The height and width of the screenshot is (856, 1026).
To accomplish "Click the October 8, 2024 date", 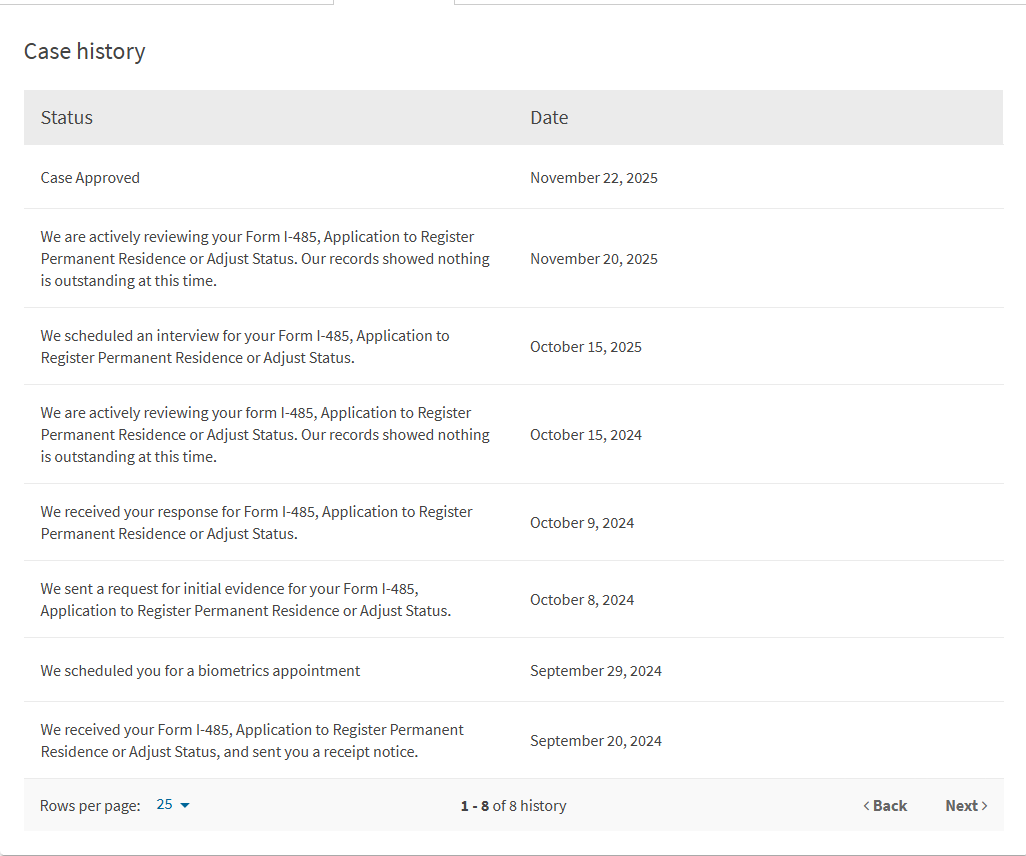I will [x=582, y=600].
